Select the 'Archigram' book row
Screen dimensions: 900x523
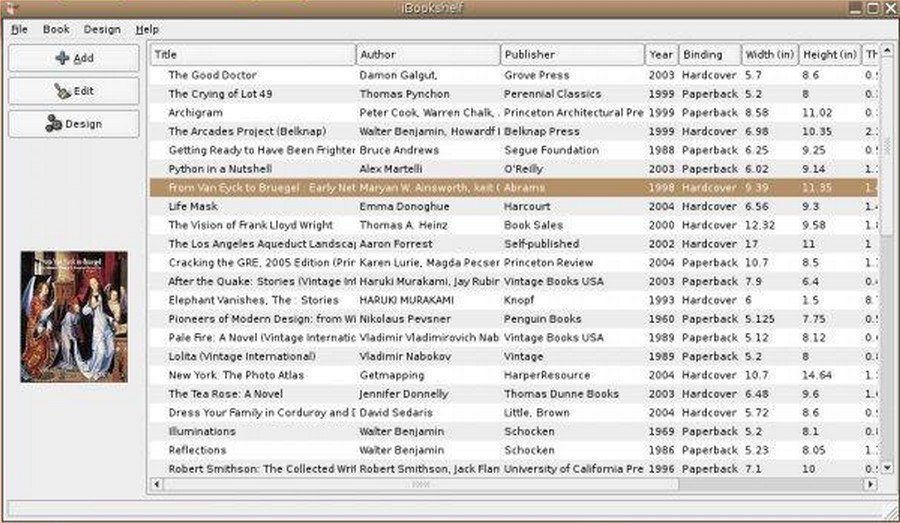pos(514,113)
